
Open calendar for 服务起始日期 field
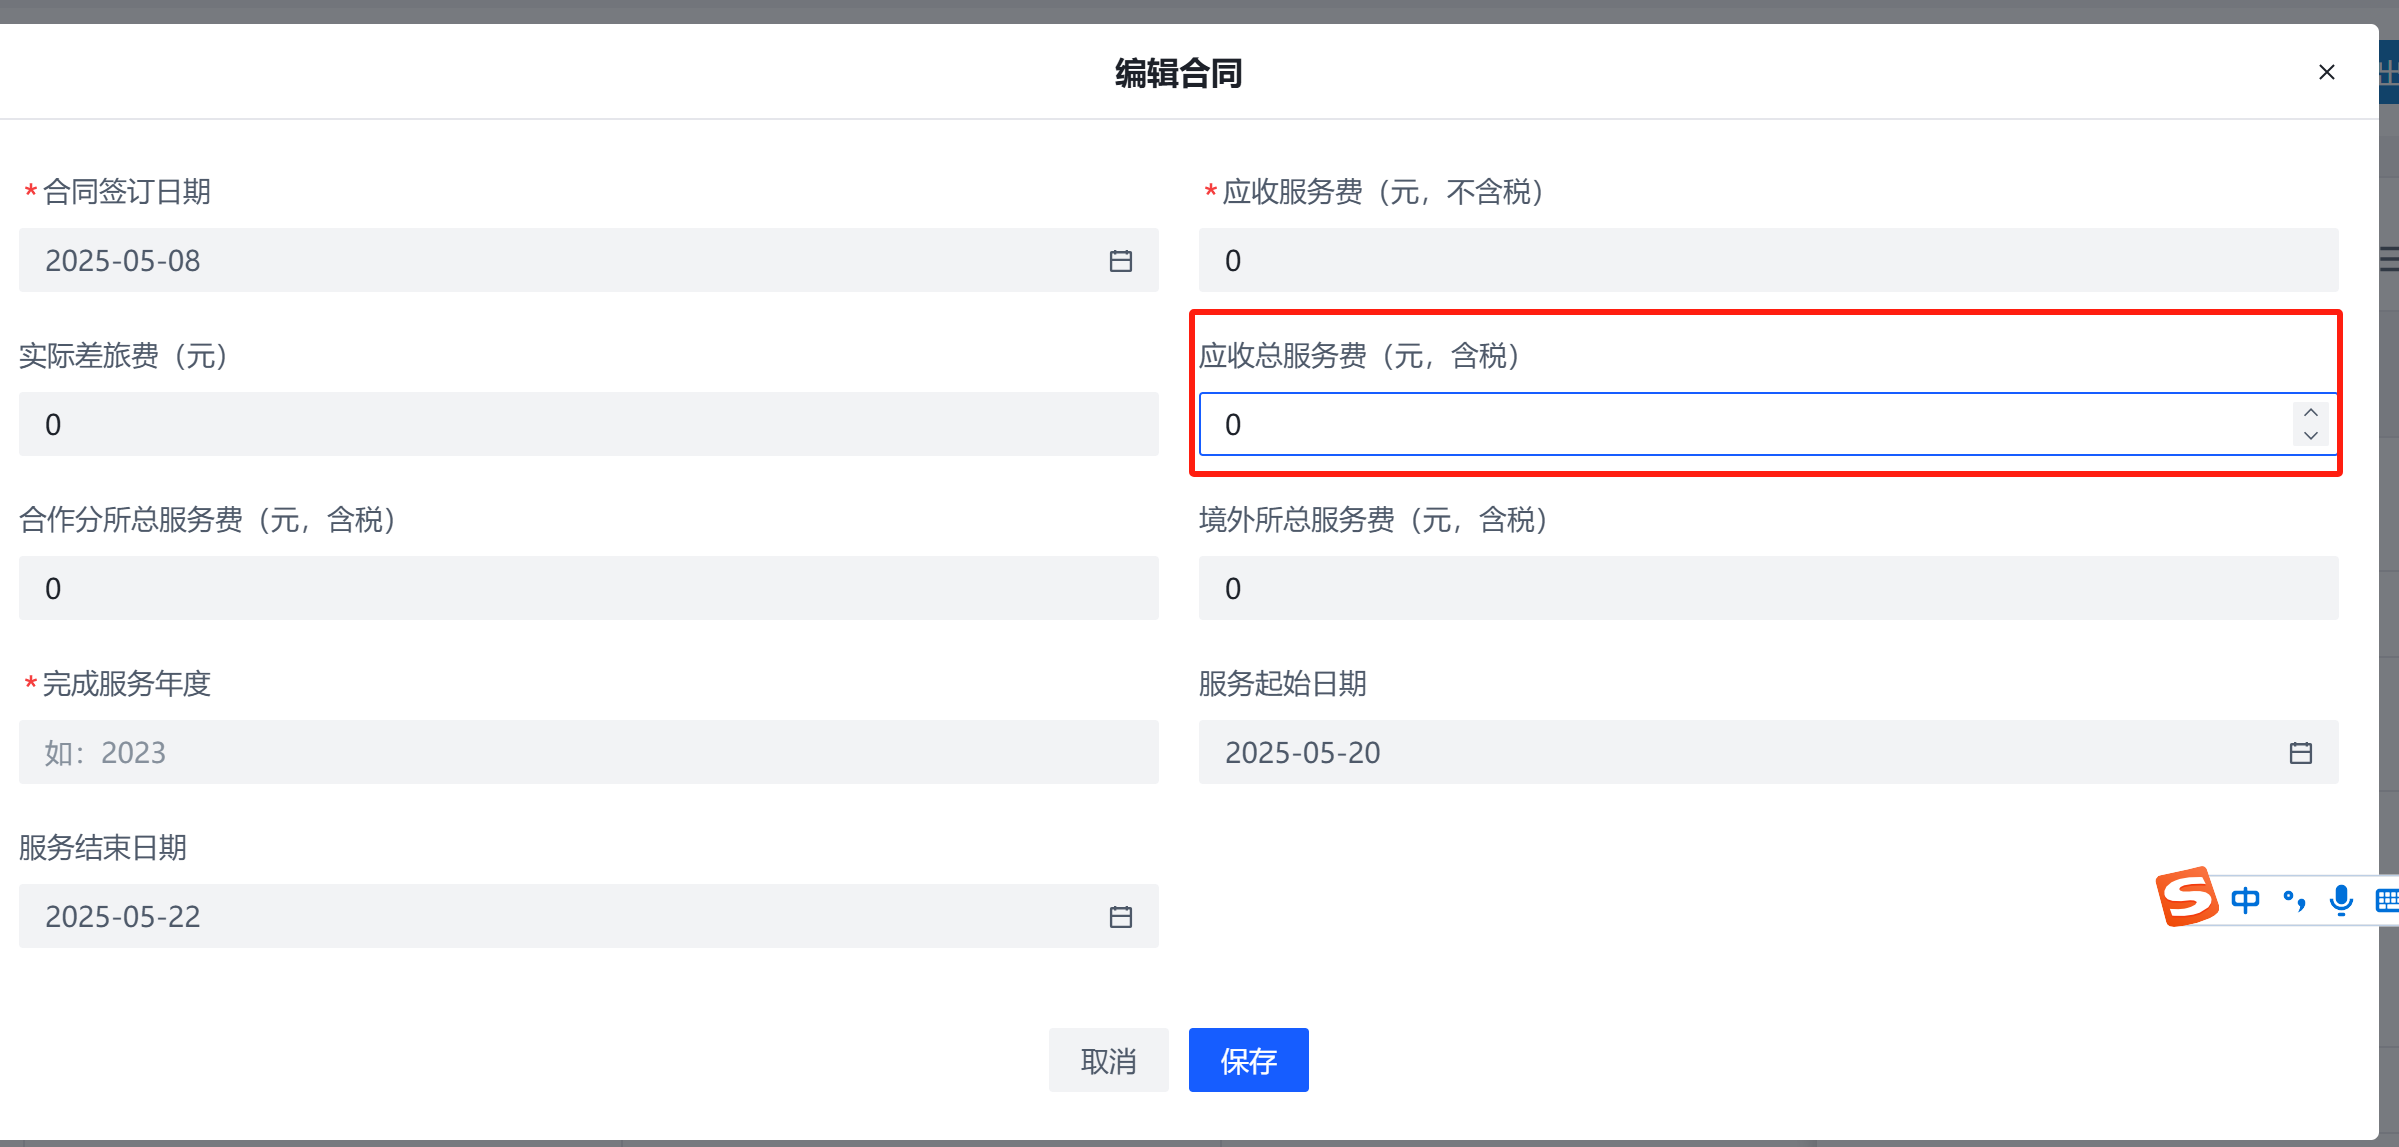tap(2300, 753)
